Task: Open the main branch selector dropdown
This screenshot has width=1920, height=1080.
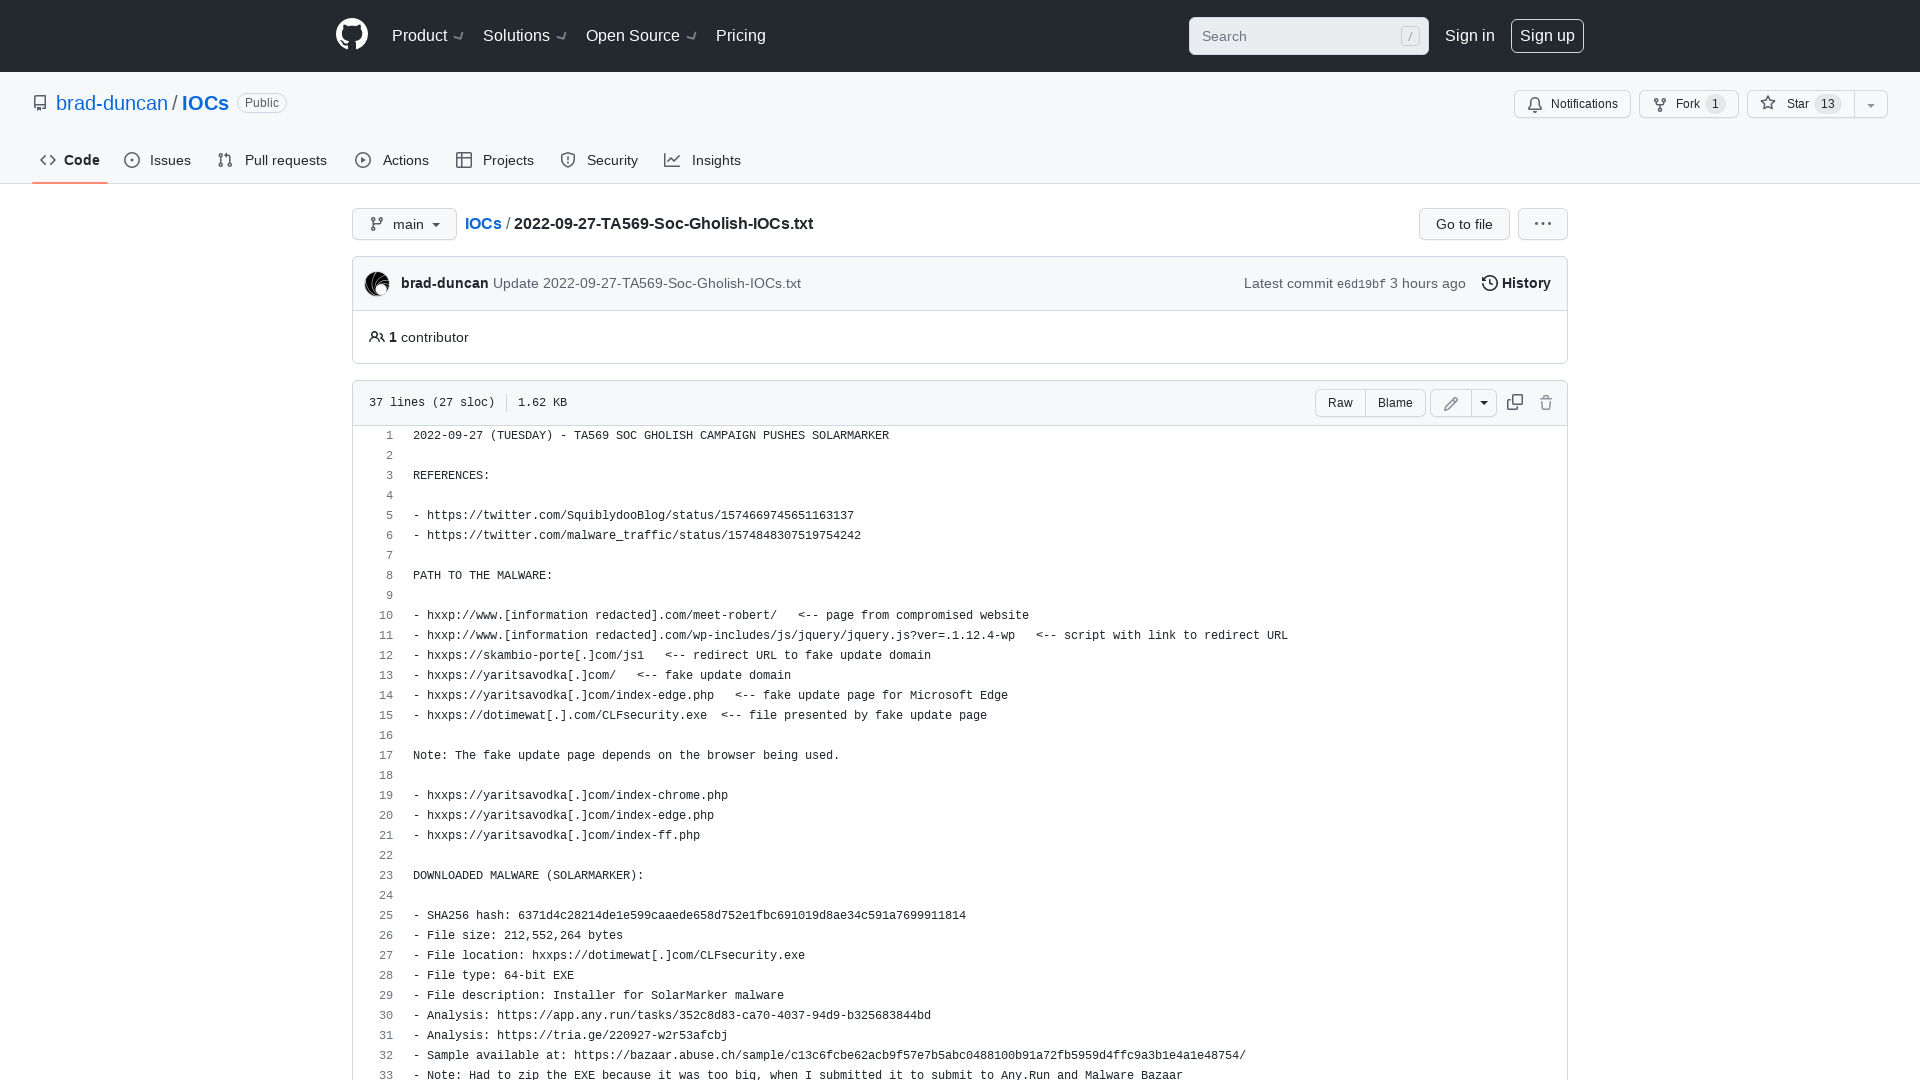Action: click(404, 224)
